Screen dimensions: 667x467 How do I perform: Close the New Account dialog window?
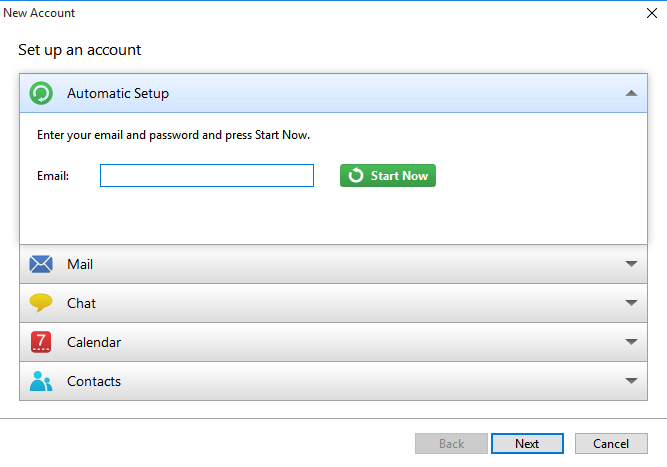pyautogui.click(x=652, y=13)
